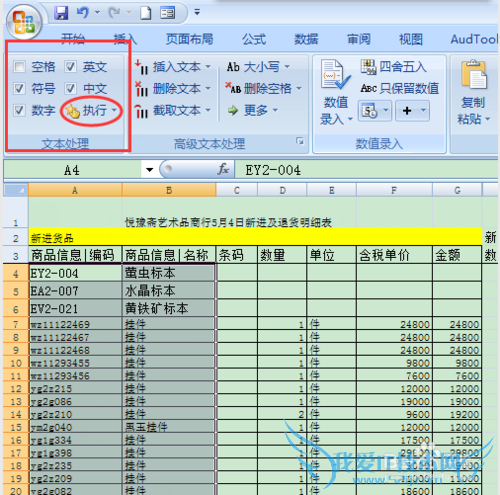Switch to the 视图 tab

411,39
